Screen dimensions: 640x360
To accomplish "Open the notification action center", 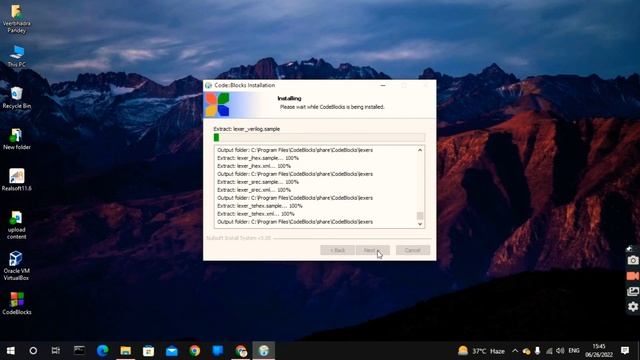I will point(625,351).
